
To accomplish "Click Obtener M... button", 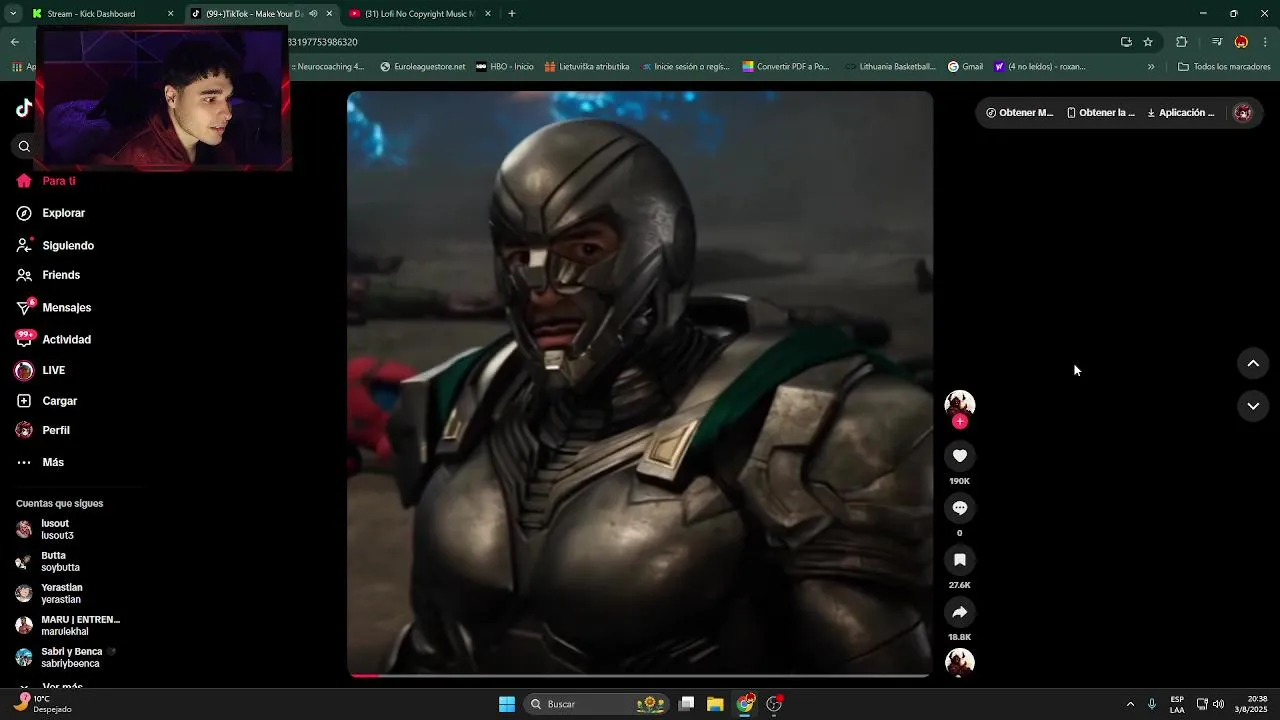I will pos(1019,113).
